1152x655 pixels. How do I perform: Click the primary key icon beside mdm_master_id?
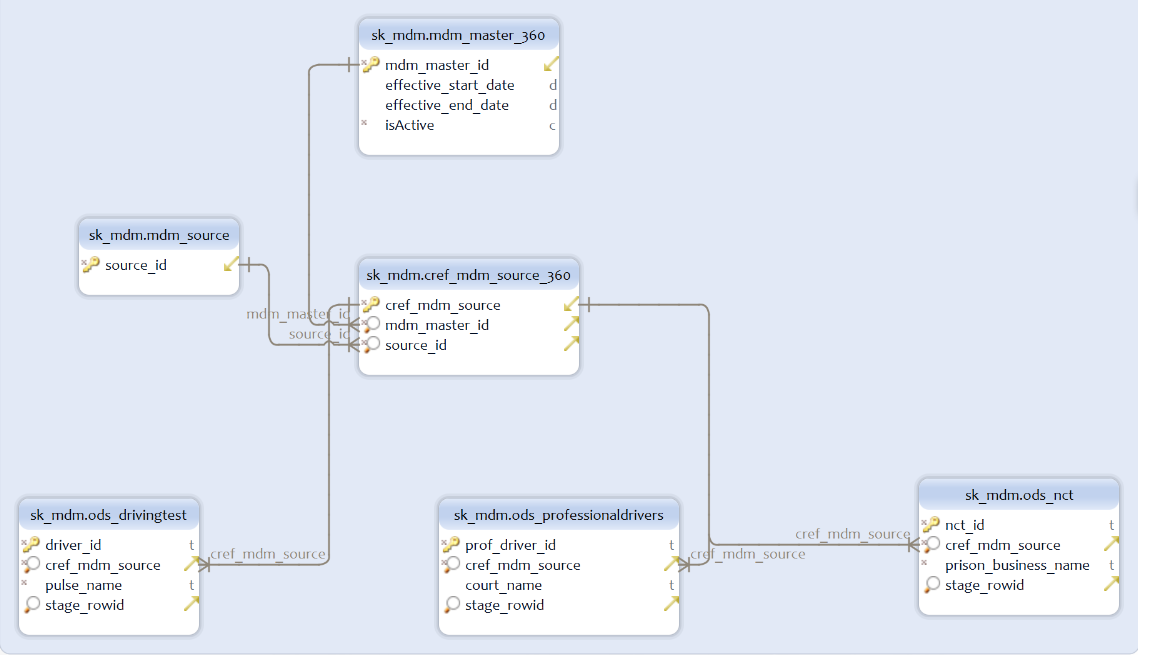click(x=370, y=63)
